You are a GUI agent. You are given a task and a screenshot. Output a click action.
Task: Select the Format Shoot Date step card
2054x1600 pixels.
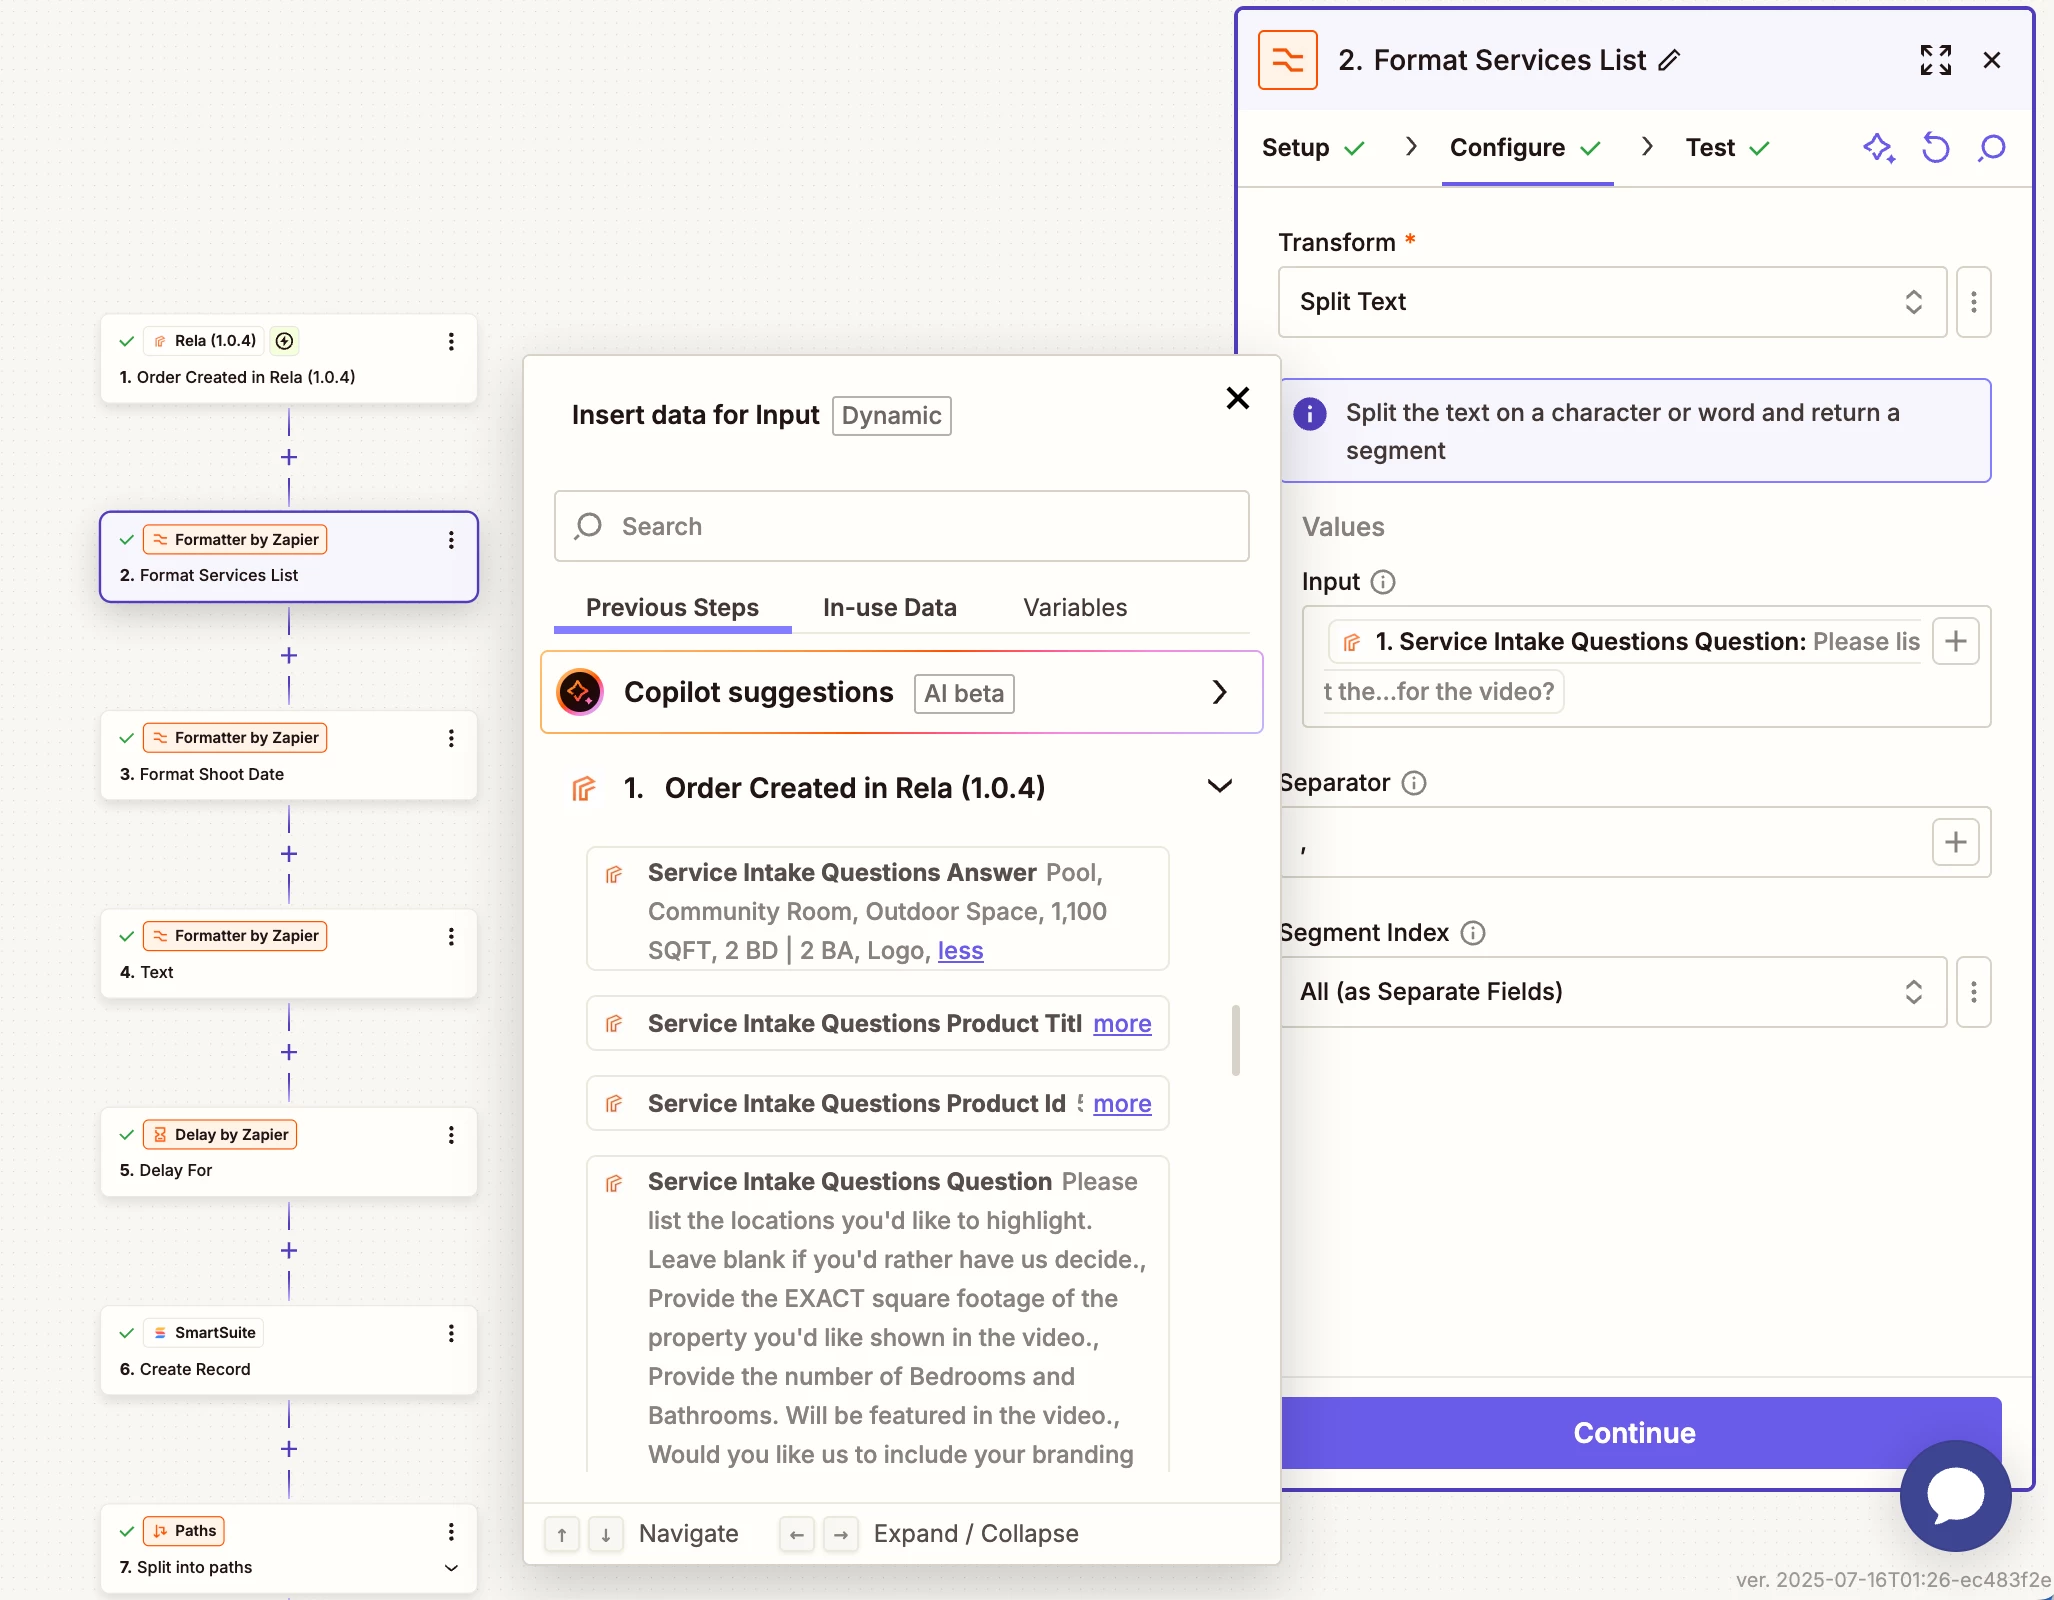coord(289,756)
